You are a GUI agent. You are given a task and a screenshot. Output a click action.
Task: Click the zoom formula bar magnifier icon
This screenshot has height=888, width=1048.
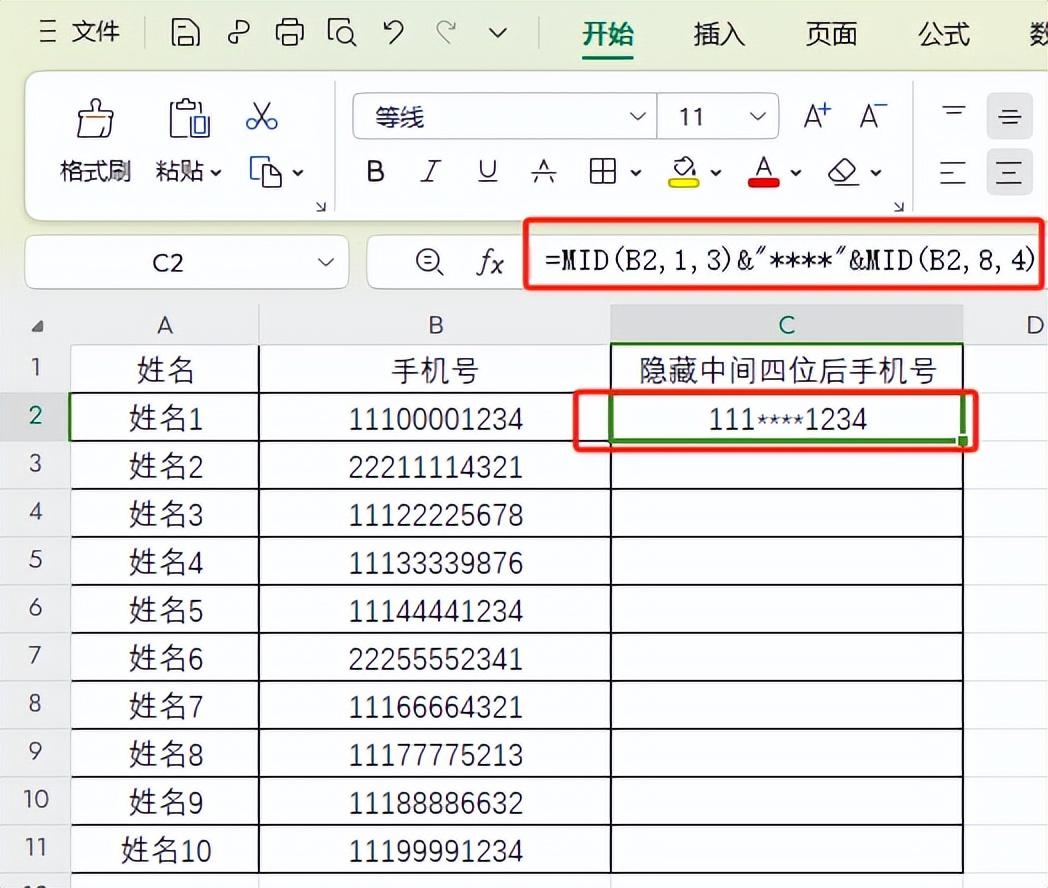click(428, 261)
